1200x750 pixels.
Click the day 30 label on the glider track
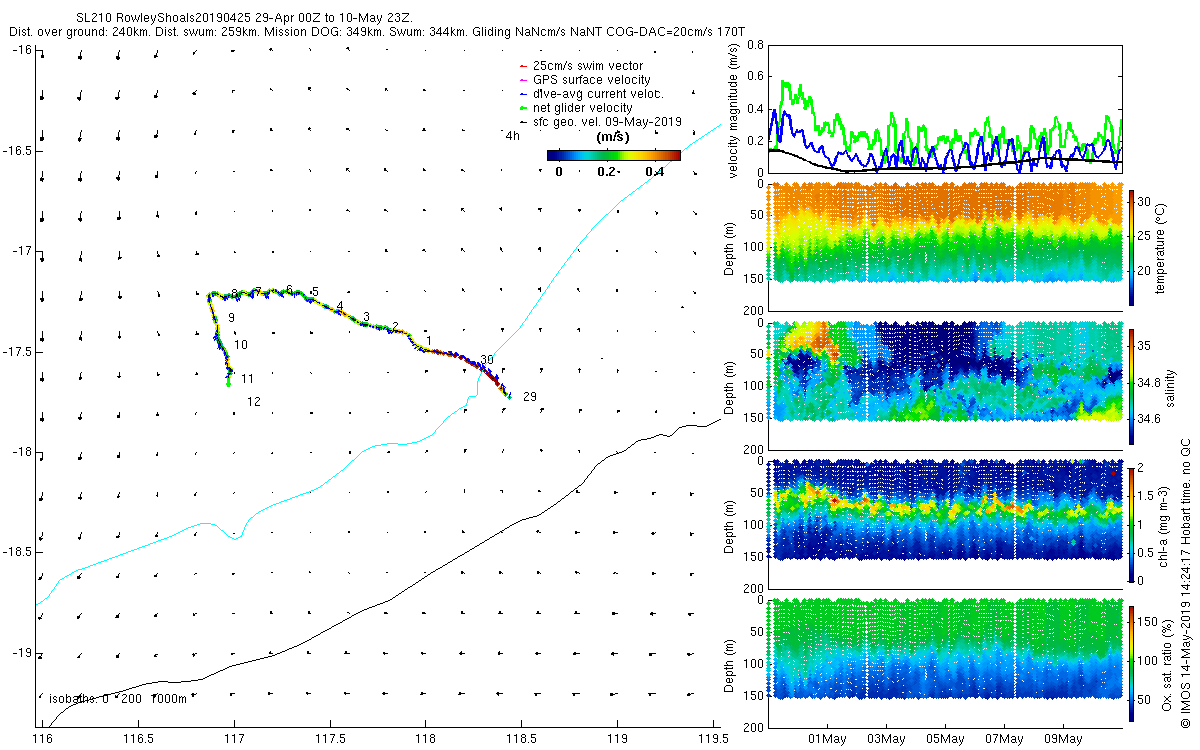[x=487, y=360]
